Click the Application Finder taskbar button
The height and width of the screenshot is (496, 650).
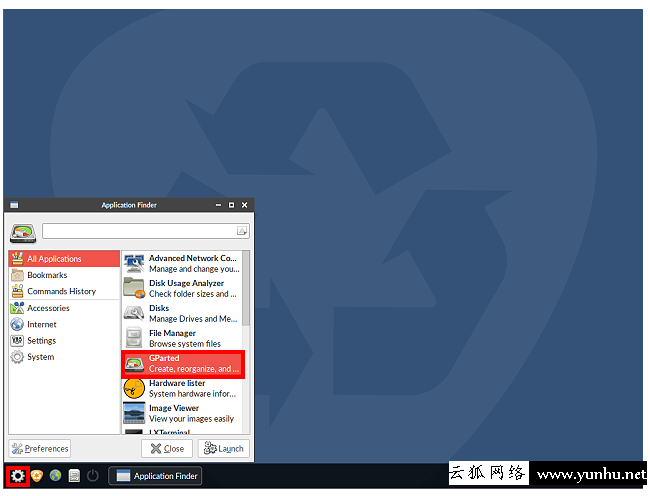(x=155, y=476)
